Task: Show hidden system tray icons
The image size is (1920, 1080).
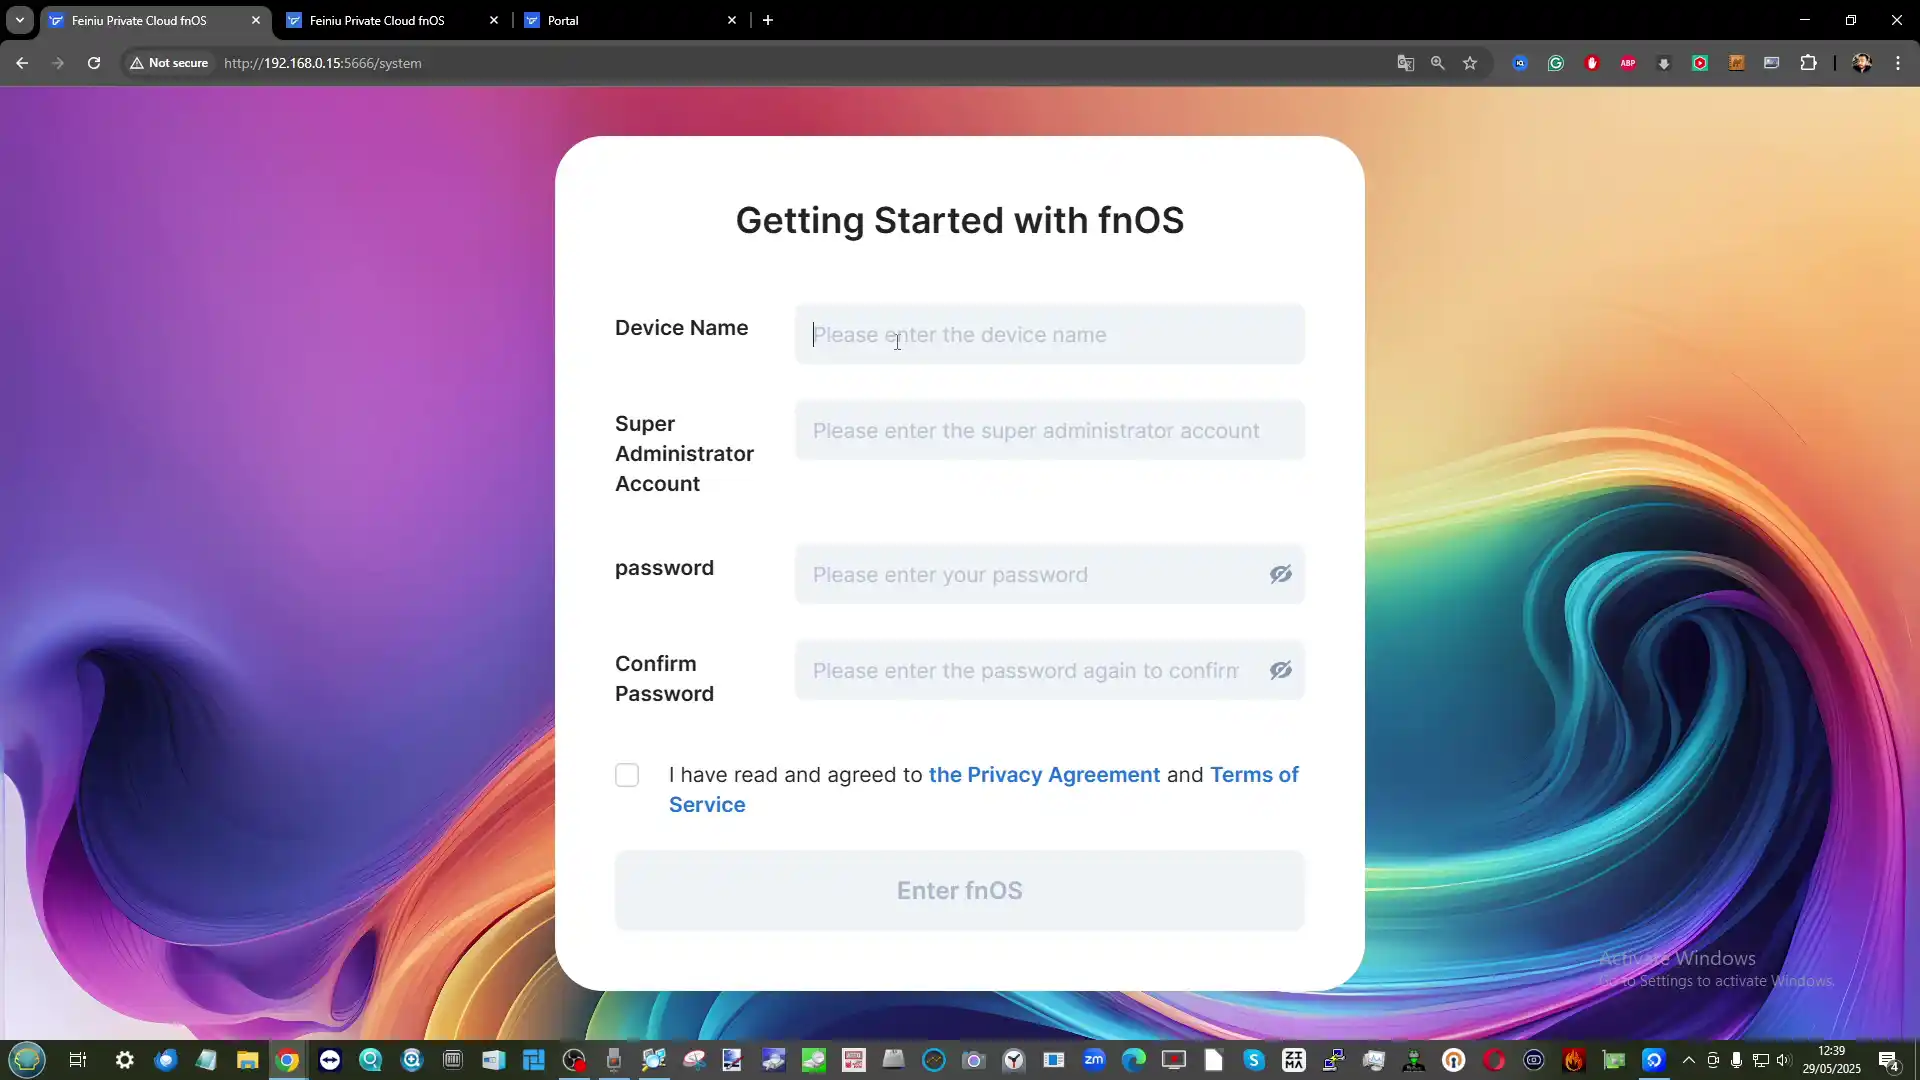Action: click(x=1689, y=1060)
